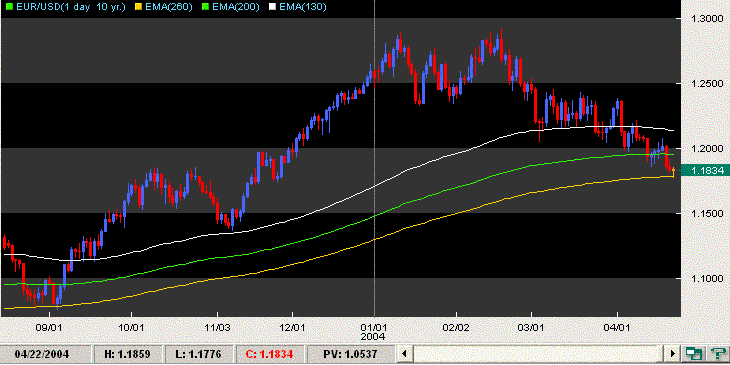Click the 11/03 date axis label
This screenshot has height=365, width=730.
[x=217, y=327]
